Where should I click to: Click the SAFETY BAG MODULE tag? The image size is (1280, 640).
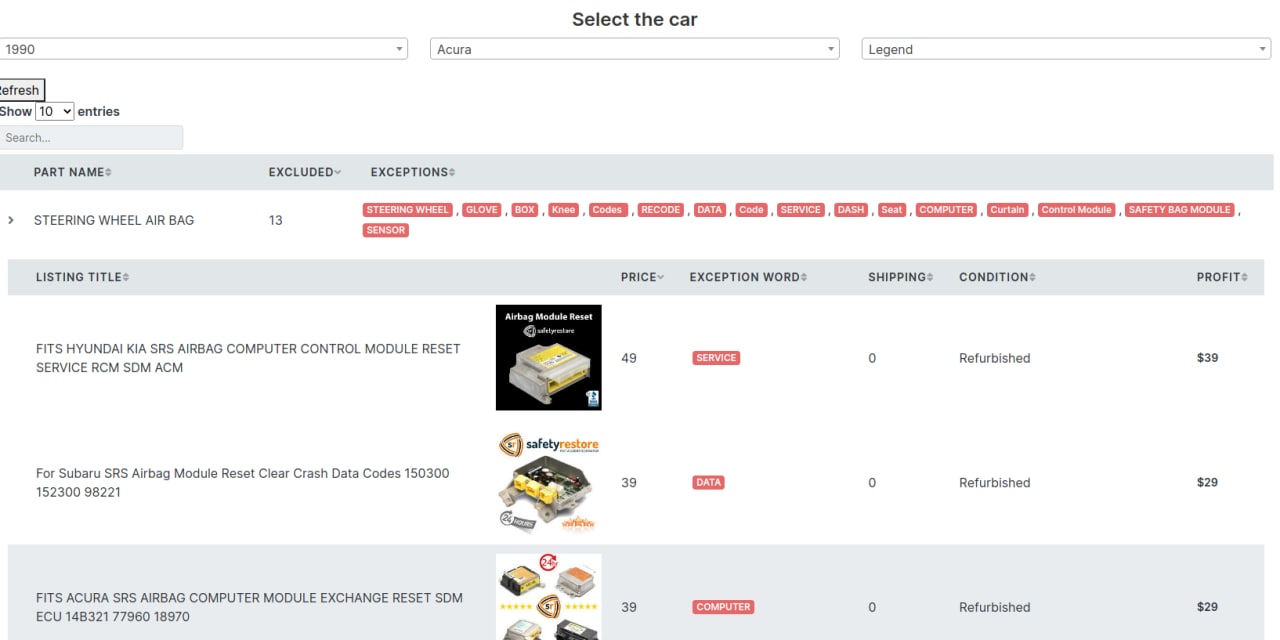[1180, 210]
